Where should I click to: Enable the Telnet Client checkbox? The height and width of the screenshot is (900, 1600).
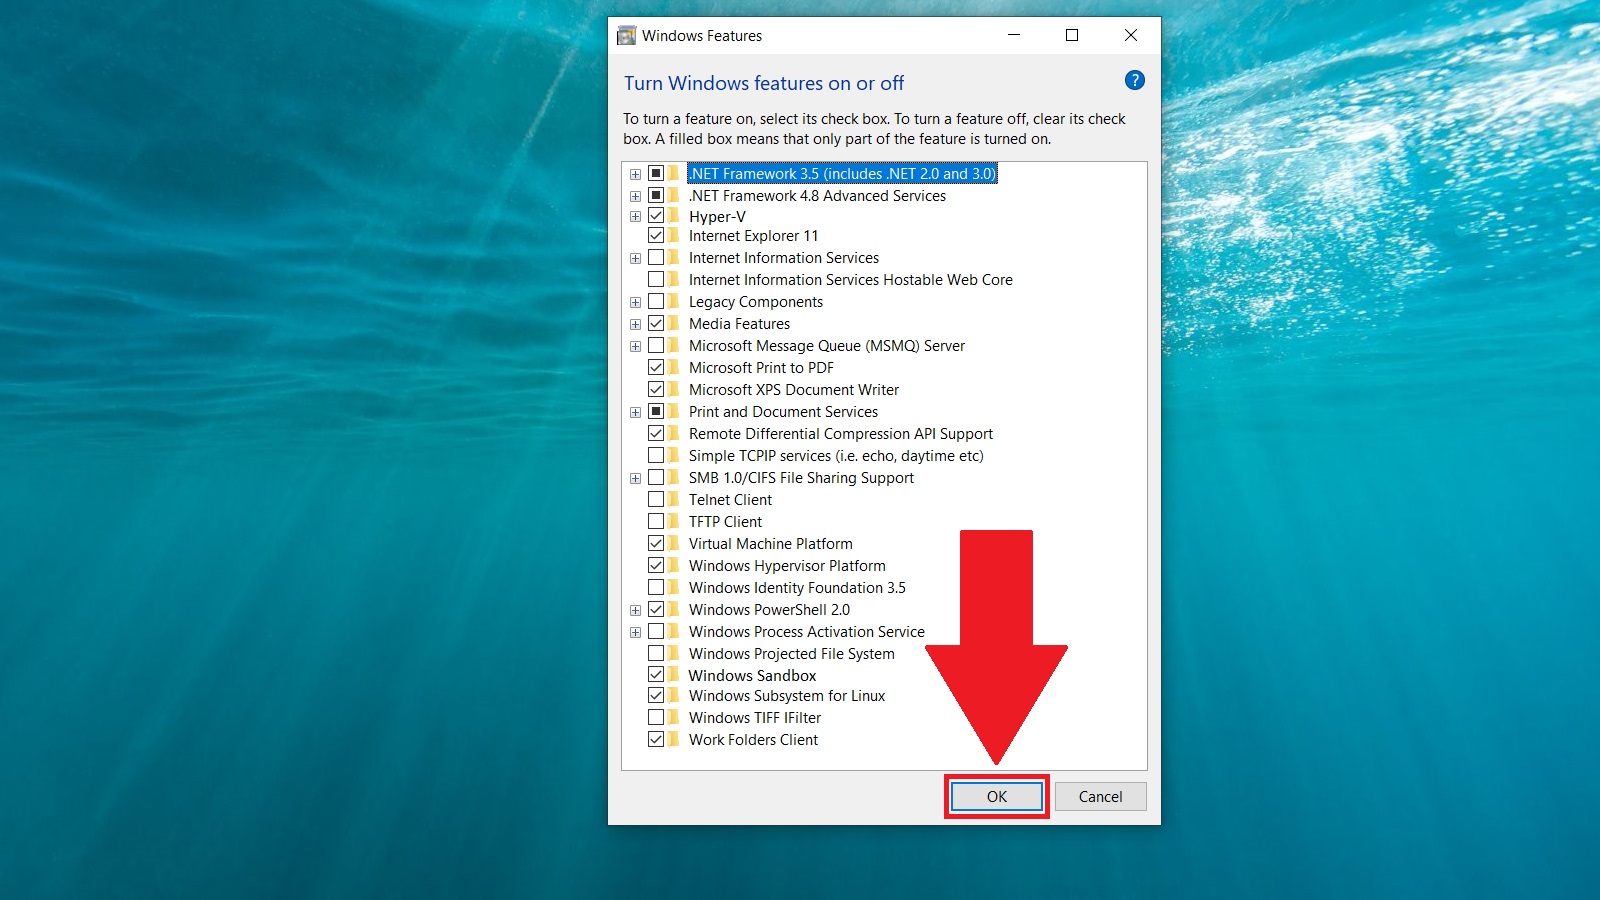coord(656,499)
